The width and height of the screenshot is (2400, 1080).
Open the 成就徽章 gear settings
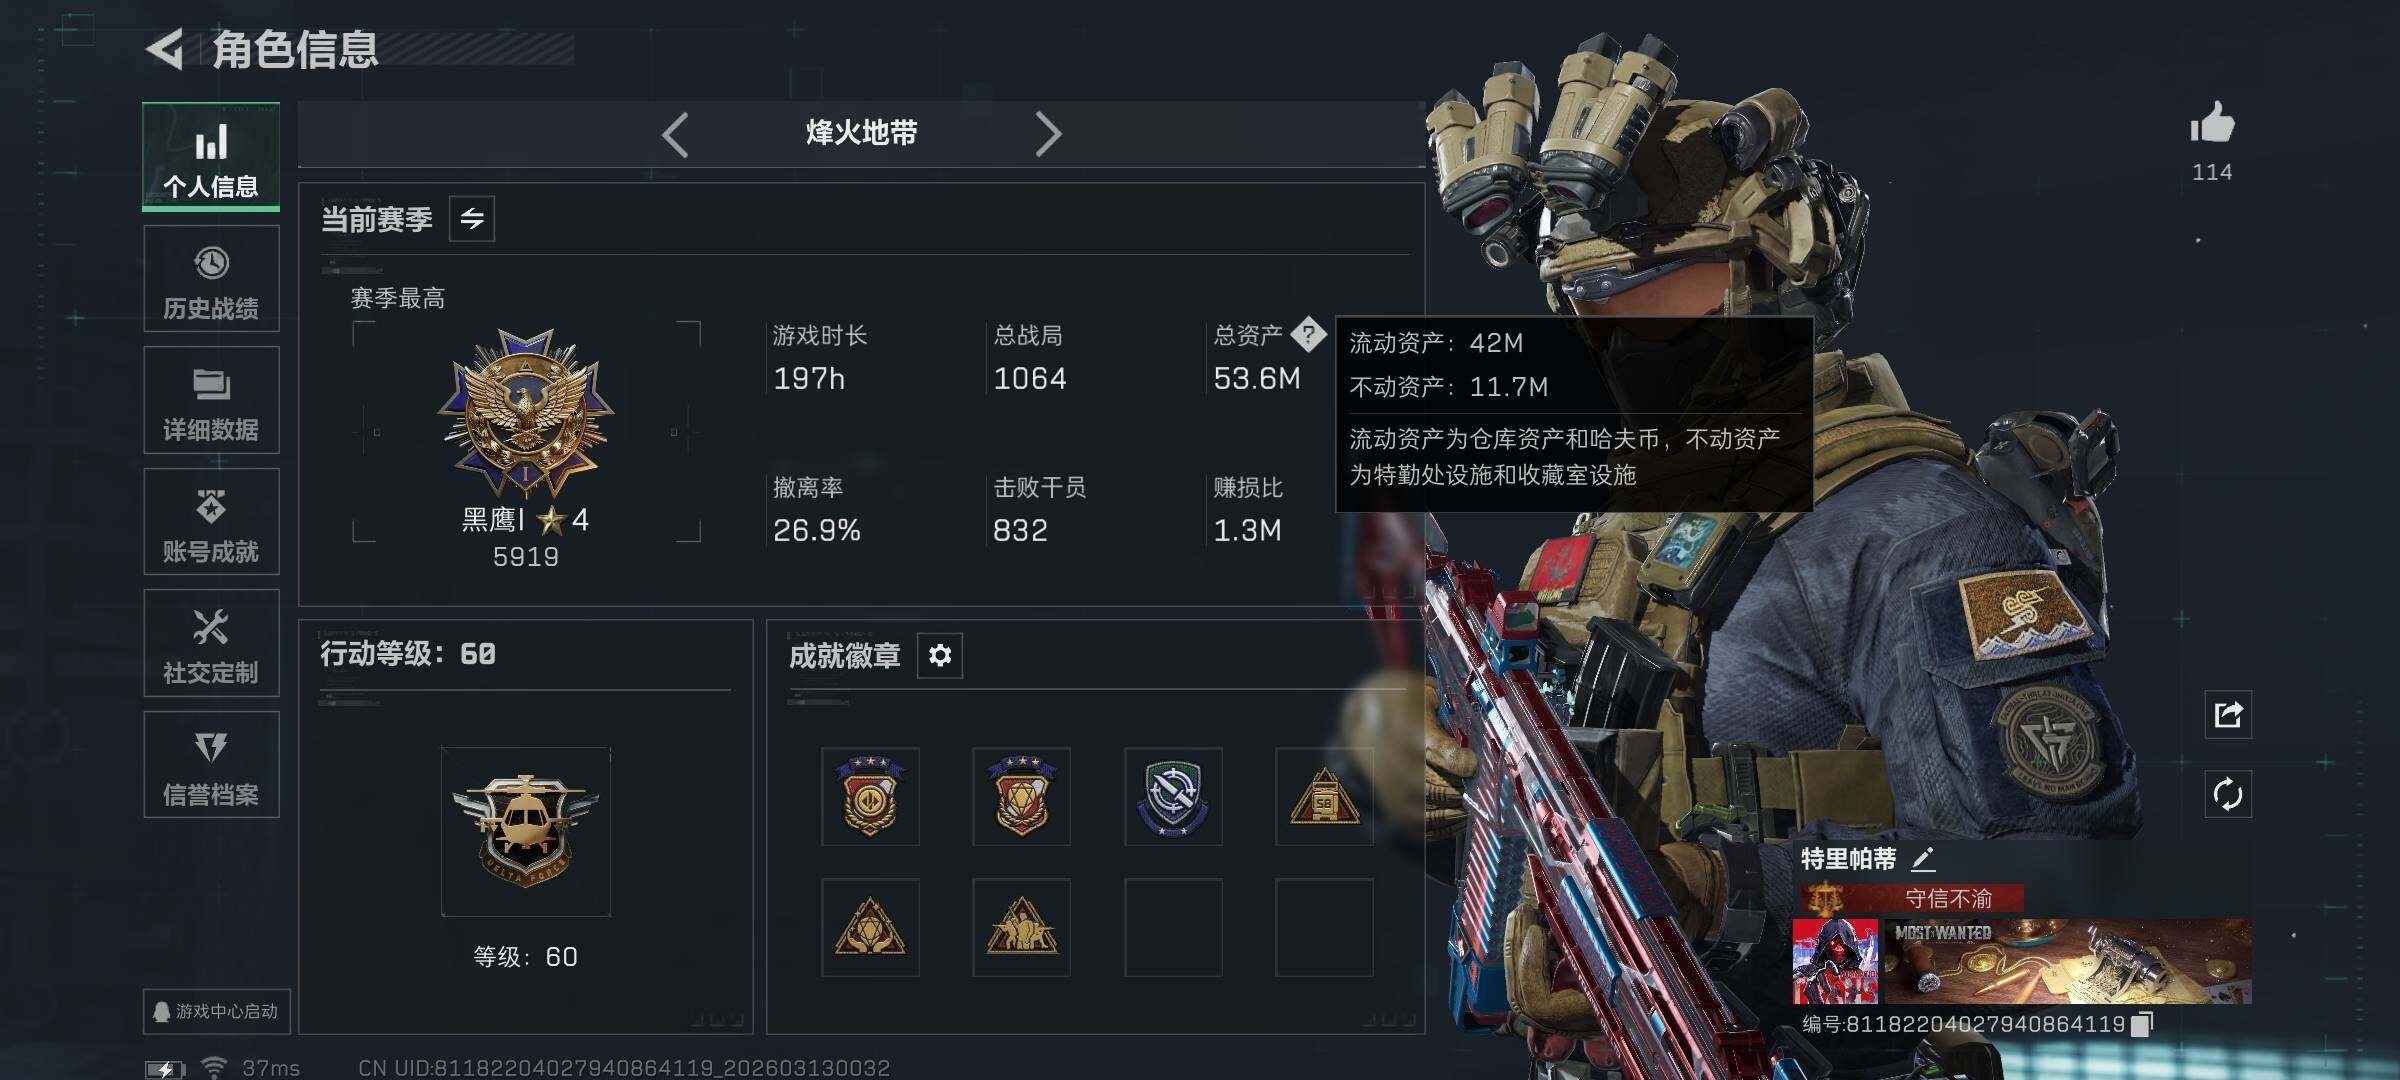pos(940,655)
